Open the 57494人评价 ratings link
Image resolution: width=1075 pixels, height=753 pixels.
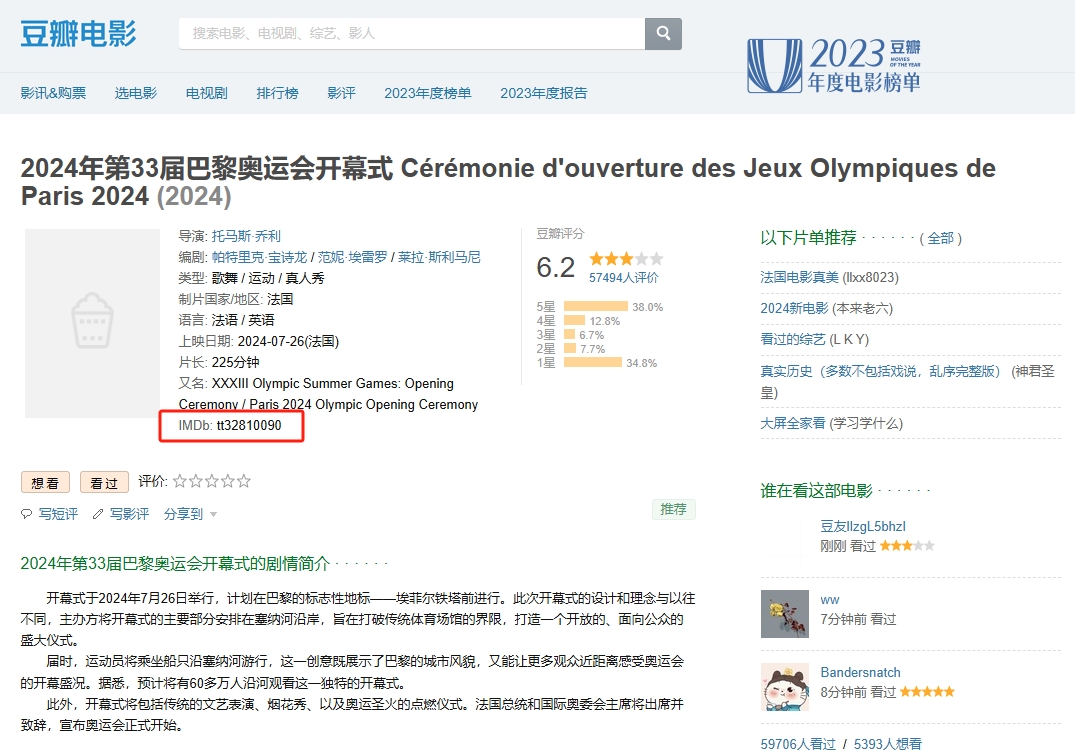pos(623,277)
